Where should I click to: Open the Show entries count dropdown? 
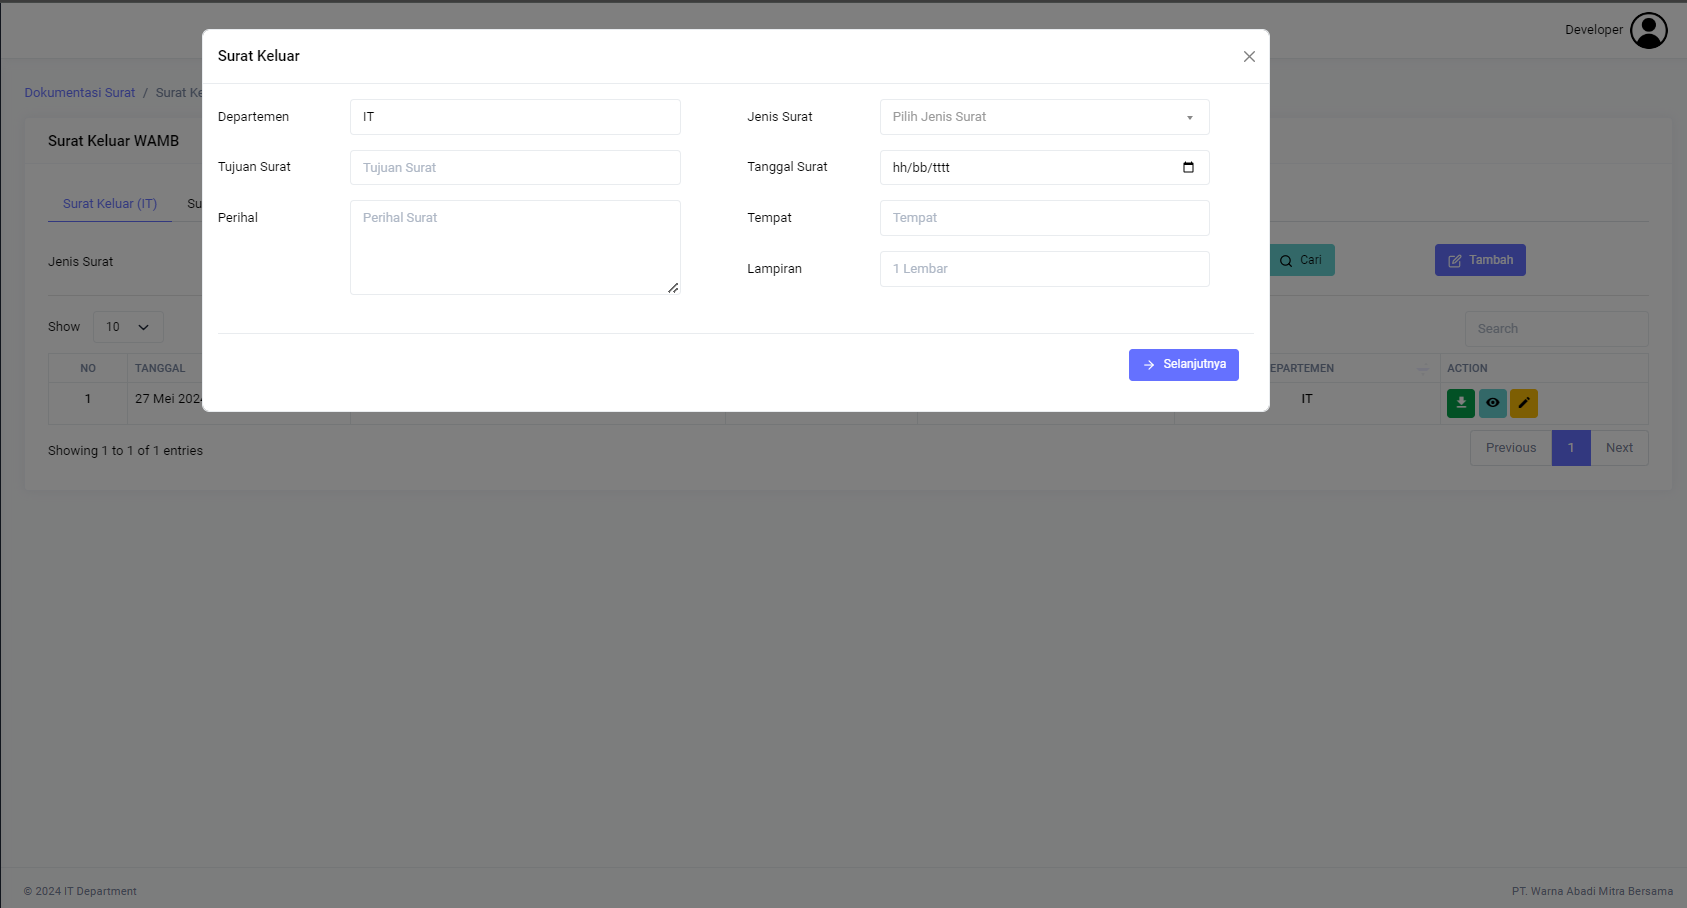[x=128, y=327]
